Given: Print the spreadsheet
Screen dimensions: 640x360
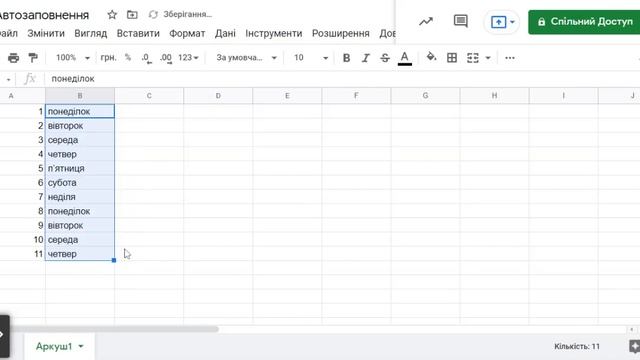Looking at the screenshot, I should [x=13, y=58].
